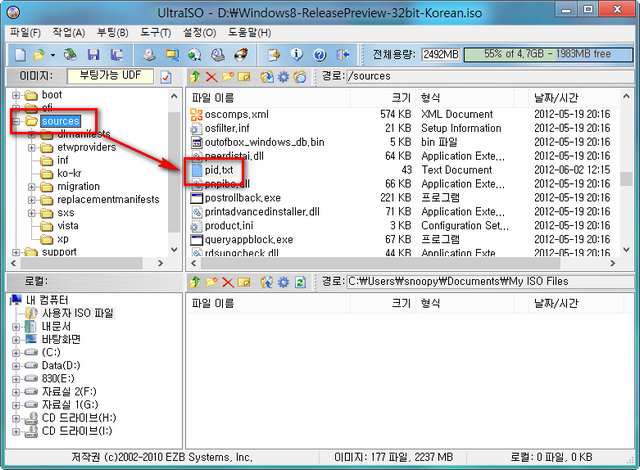Image resolution: width=640 pixels, height=470 pixels.
Task: Sort image files by 크기 column
Action: [x=382, y=98]
